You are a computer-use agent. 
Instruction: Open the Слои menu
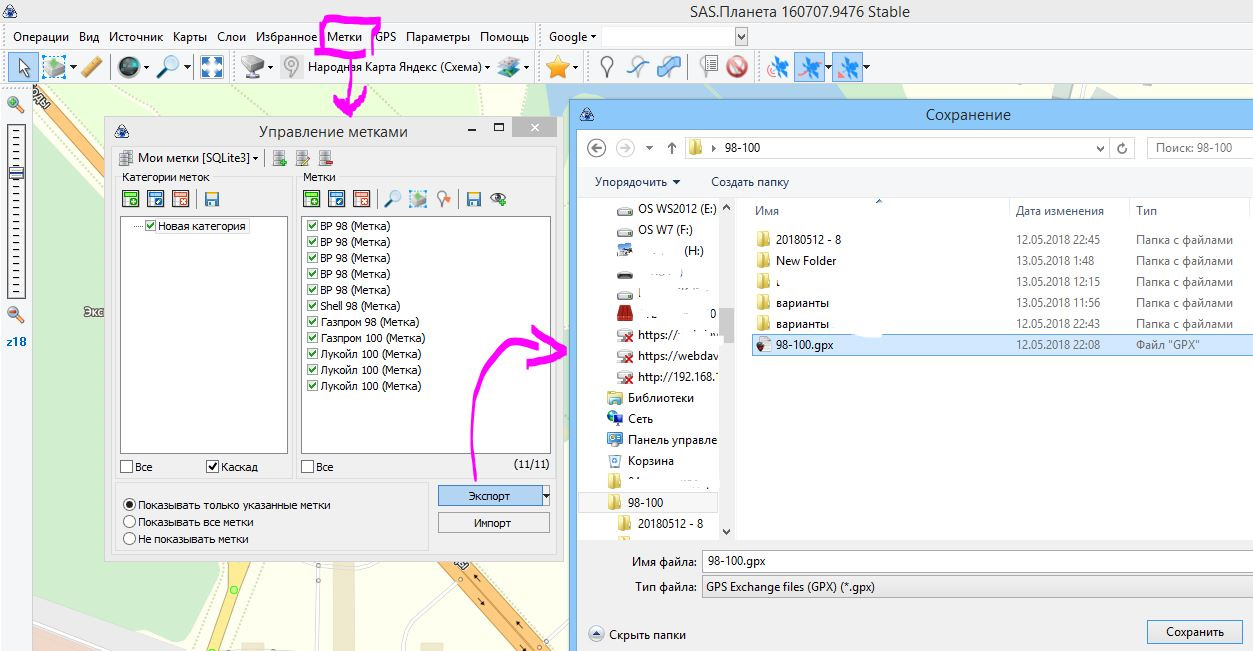click(232, 37)
